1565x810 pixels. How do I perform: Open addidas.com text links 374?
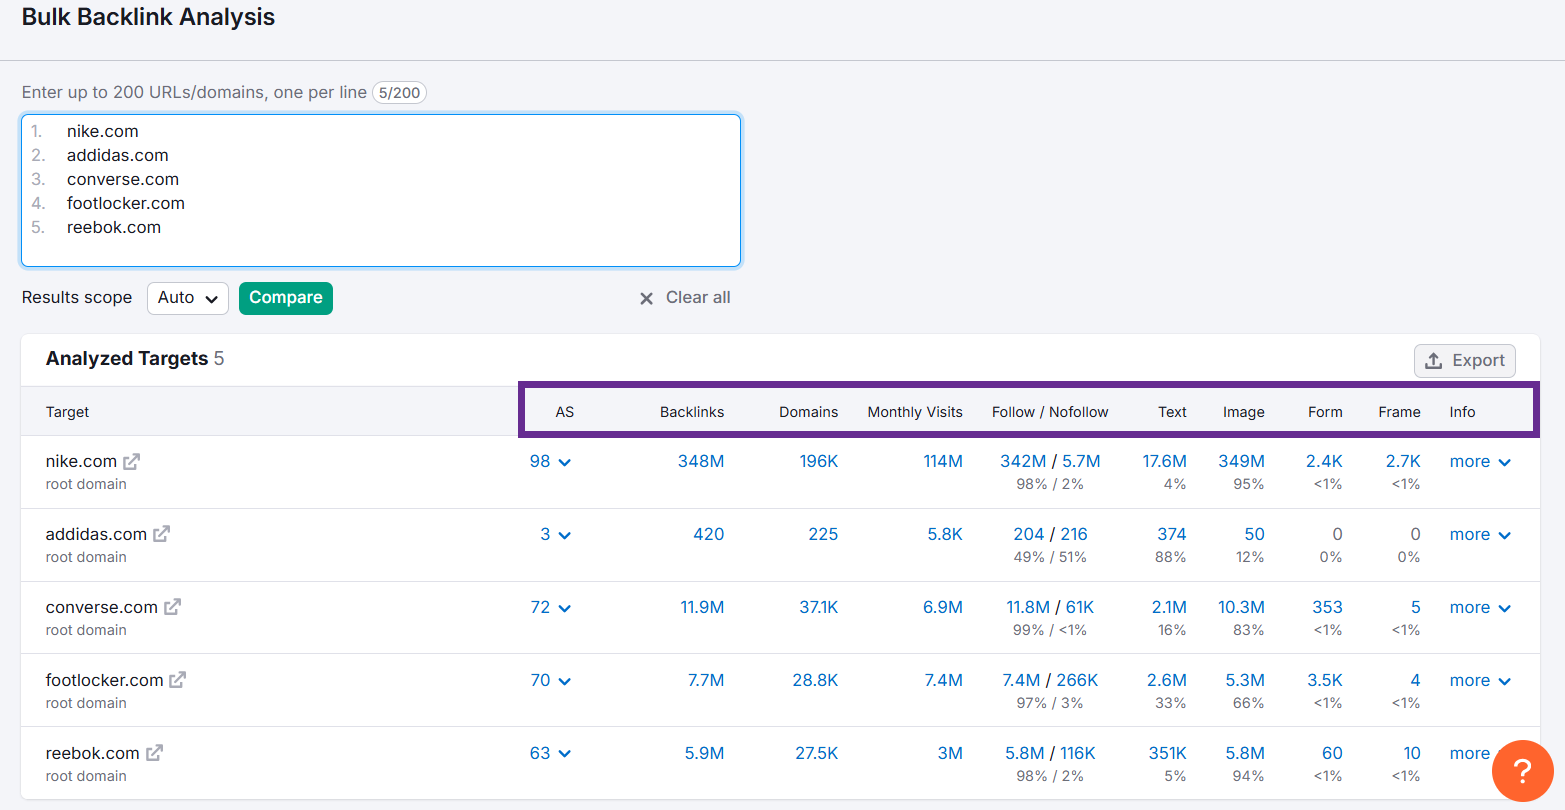coord(1172,534)
